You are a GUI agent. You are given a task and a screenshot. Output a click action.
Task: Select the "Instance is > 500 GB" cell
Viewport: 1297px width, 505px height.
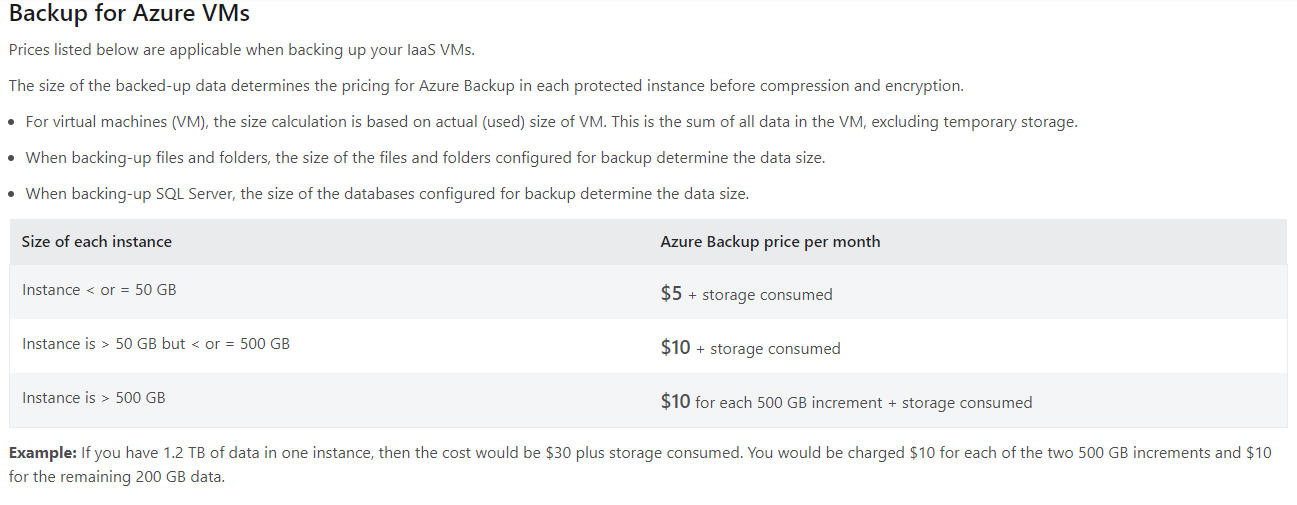pos(94,398)
